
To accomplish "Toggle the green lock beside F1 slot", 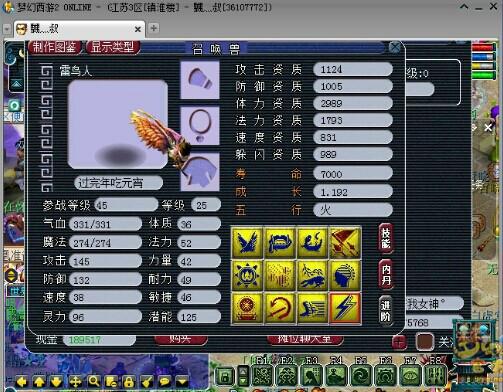I will tap(225, 376).
